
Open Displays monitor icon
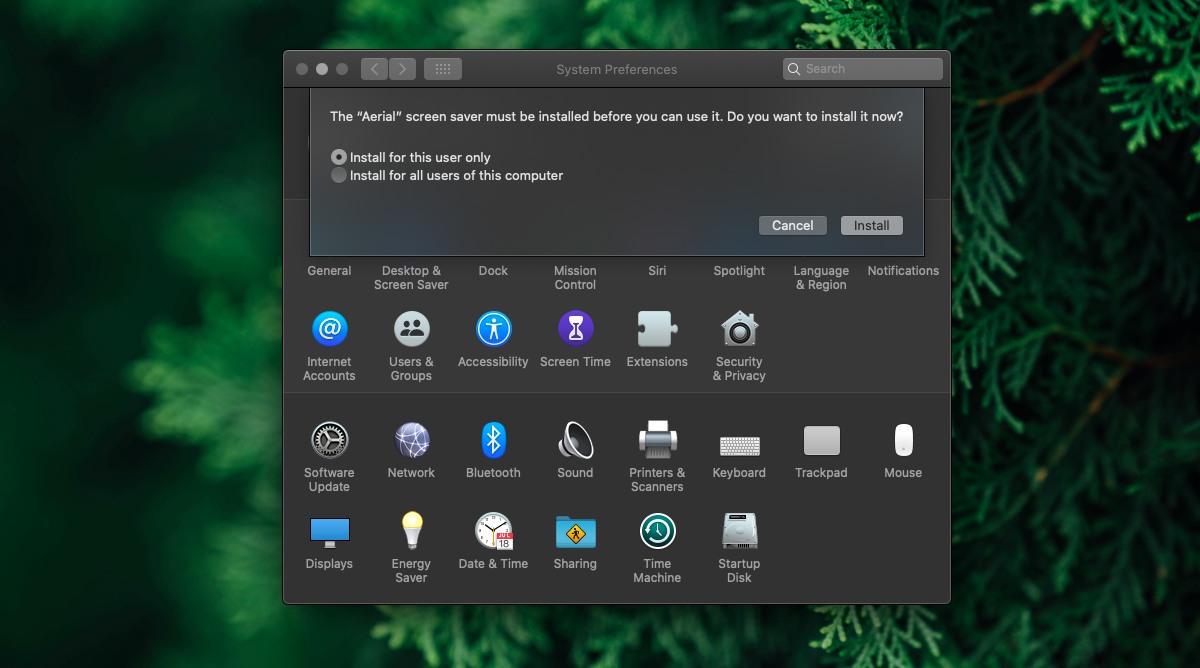point(329,532)
